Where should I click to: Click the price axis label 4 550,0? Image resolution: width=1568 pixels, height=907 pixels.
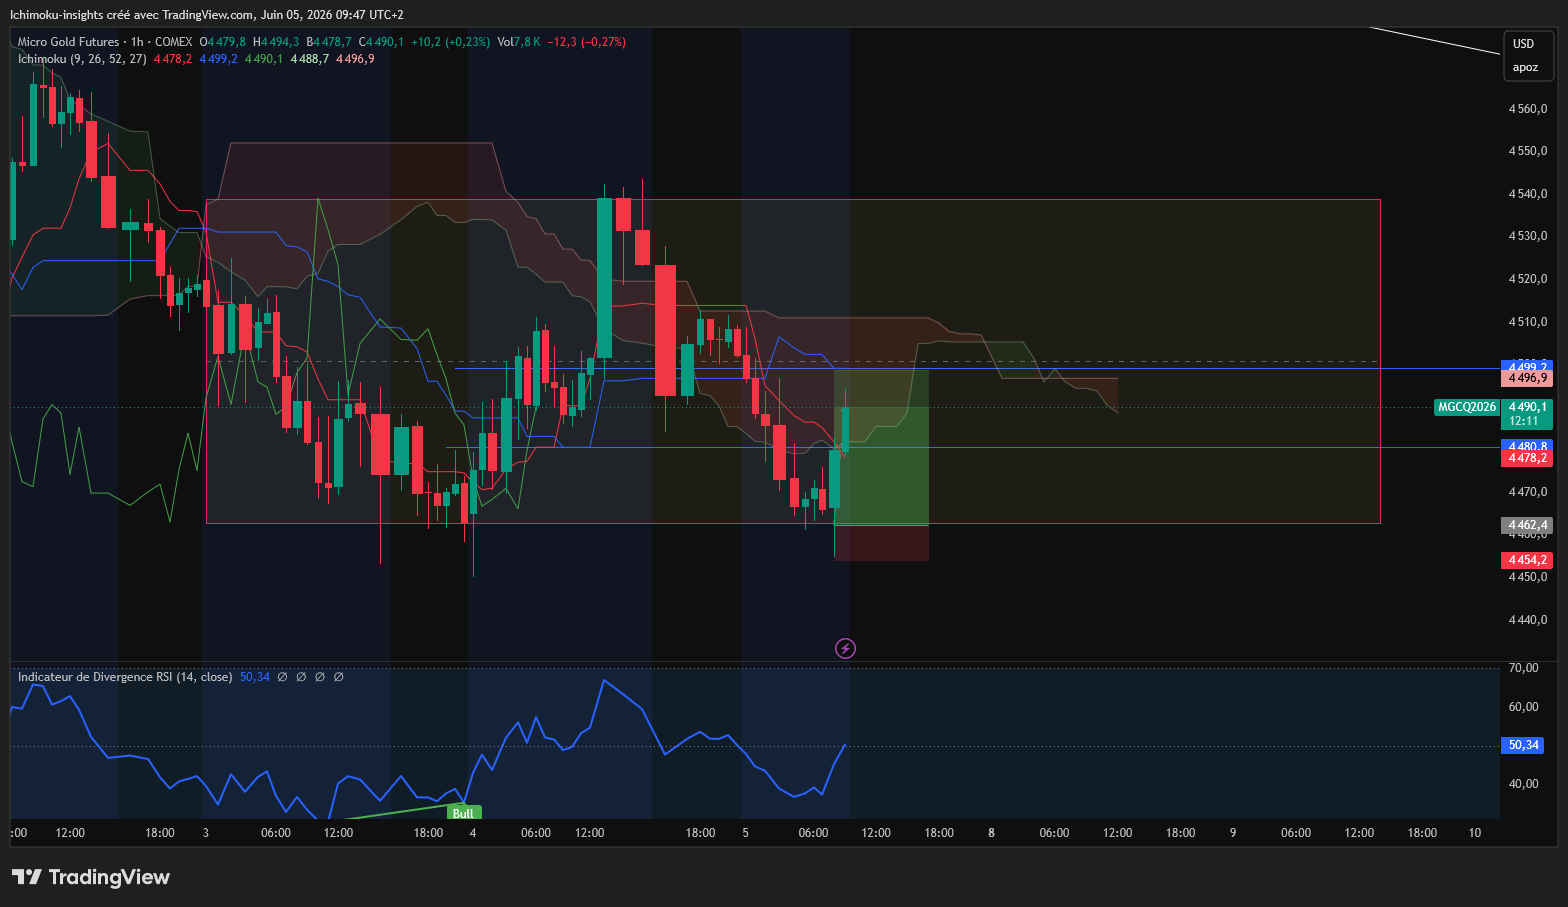coord(1528,151)
